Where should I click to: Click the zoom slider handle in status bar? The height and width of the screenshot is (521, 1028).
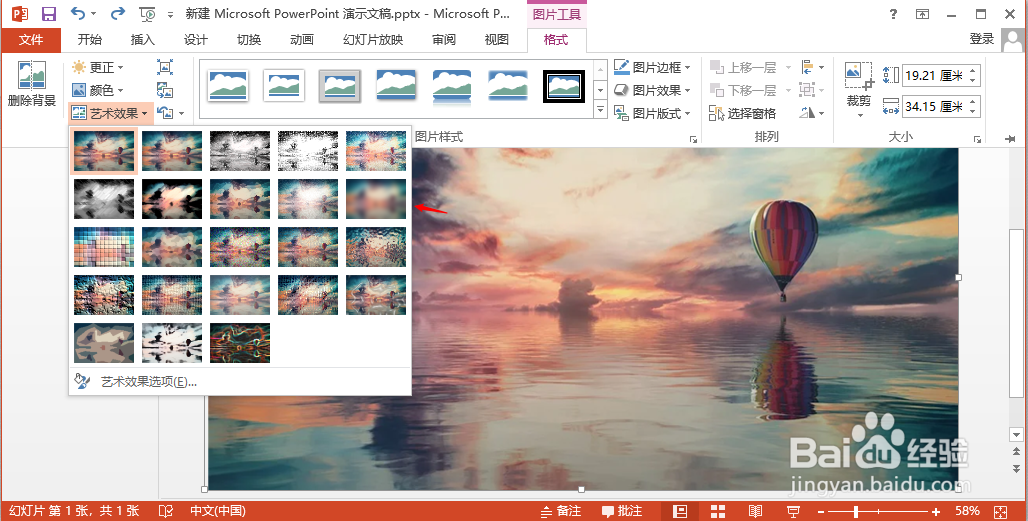857,511
